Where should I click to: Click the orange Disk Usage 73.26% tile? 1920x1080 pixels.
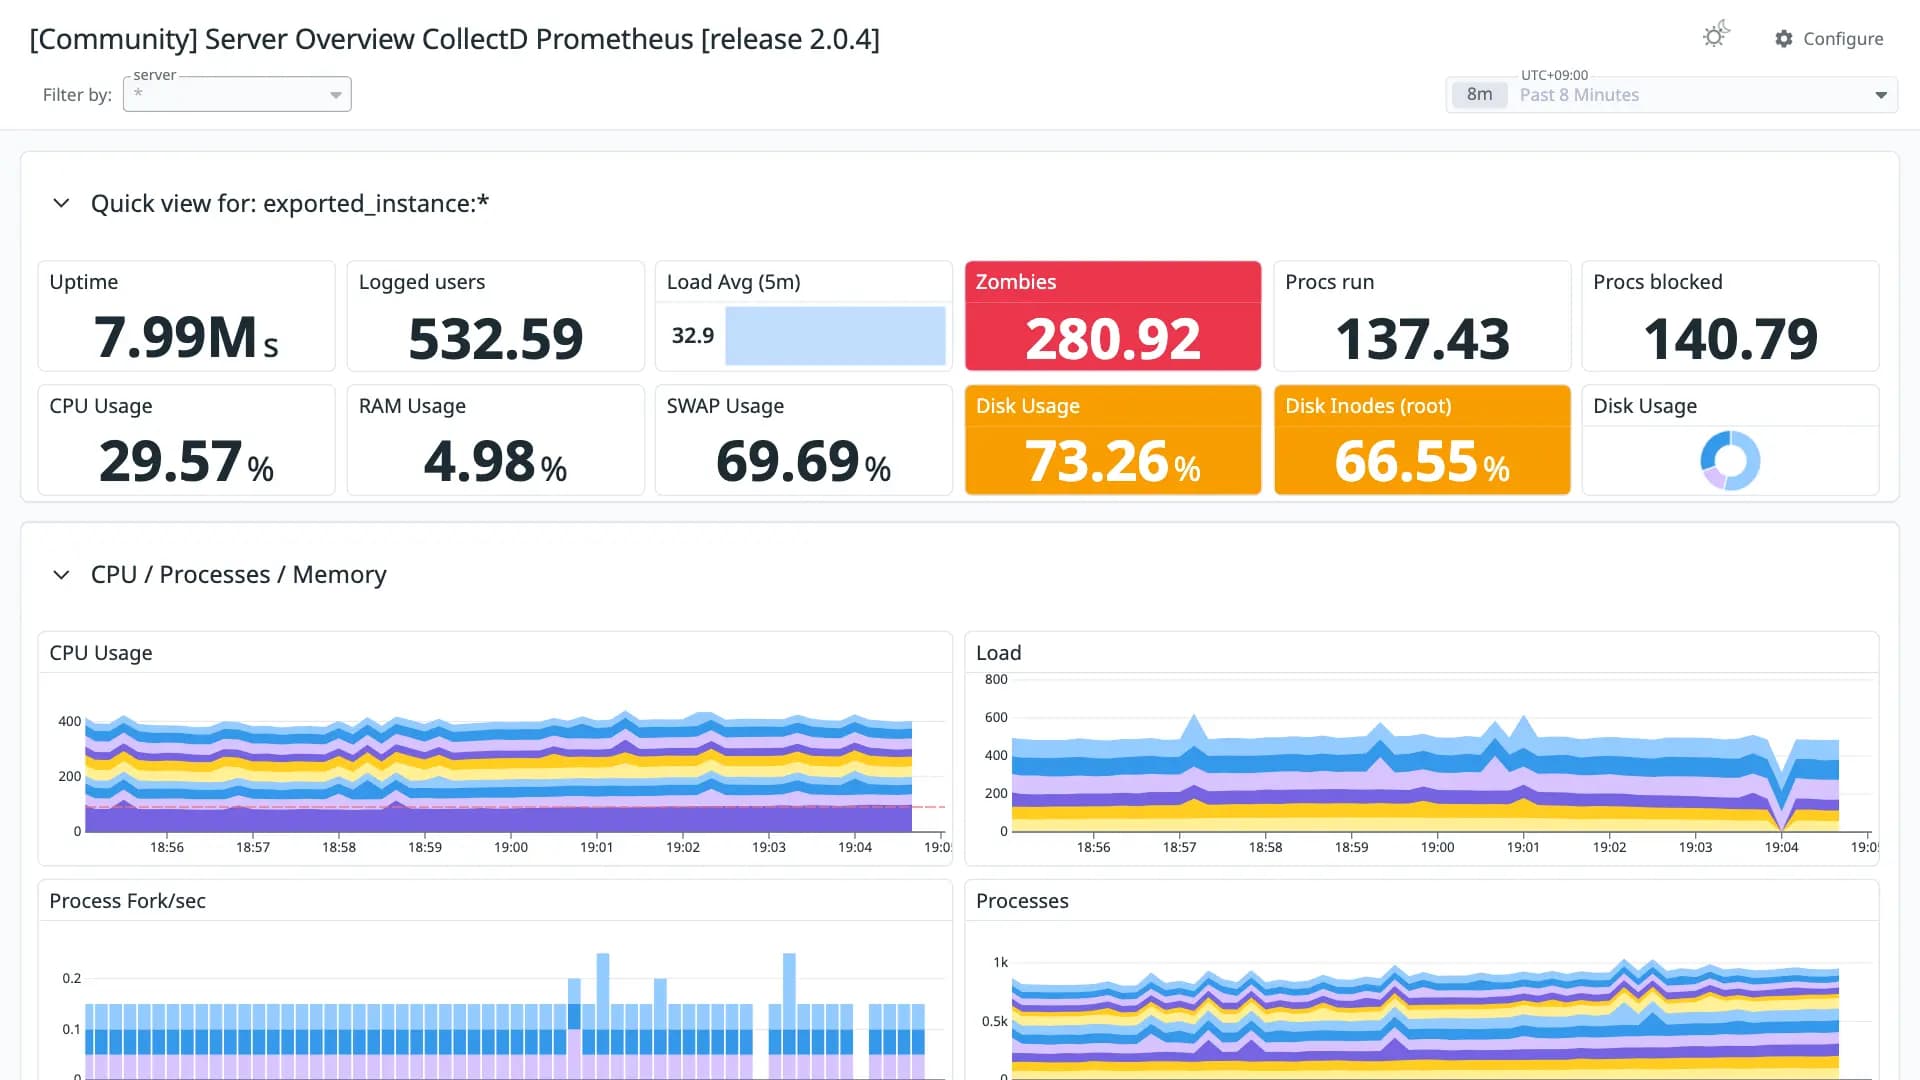coord(1113,440)
